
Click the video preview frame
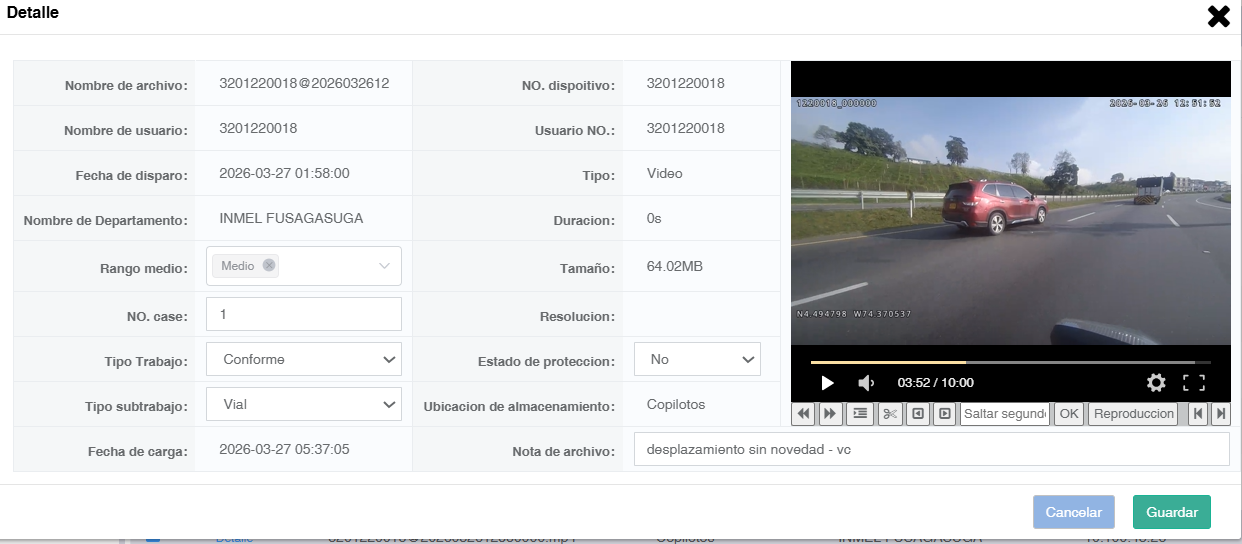point(1011,220)
